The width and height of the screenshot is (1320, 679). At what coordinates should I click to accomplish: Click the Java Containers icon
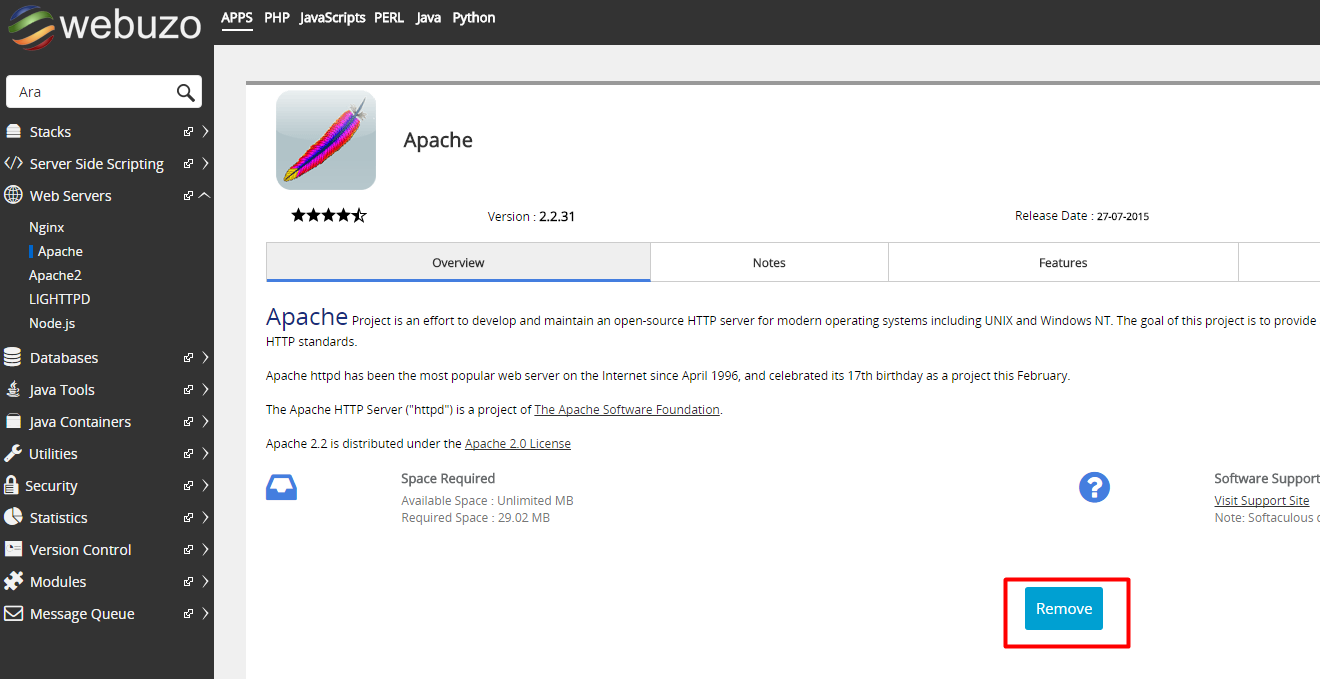[13, 421]
